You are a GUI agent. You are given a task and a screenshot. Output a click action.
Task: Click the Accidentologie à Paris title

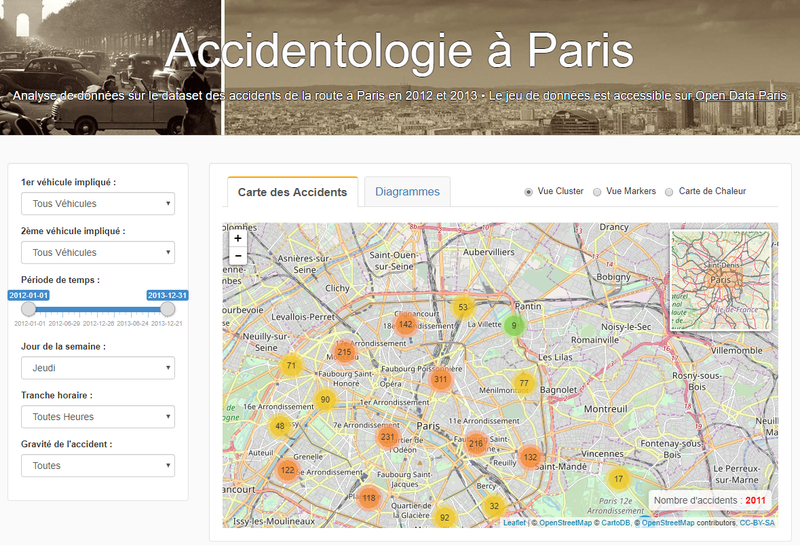point(399,51)
